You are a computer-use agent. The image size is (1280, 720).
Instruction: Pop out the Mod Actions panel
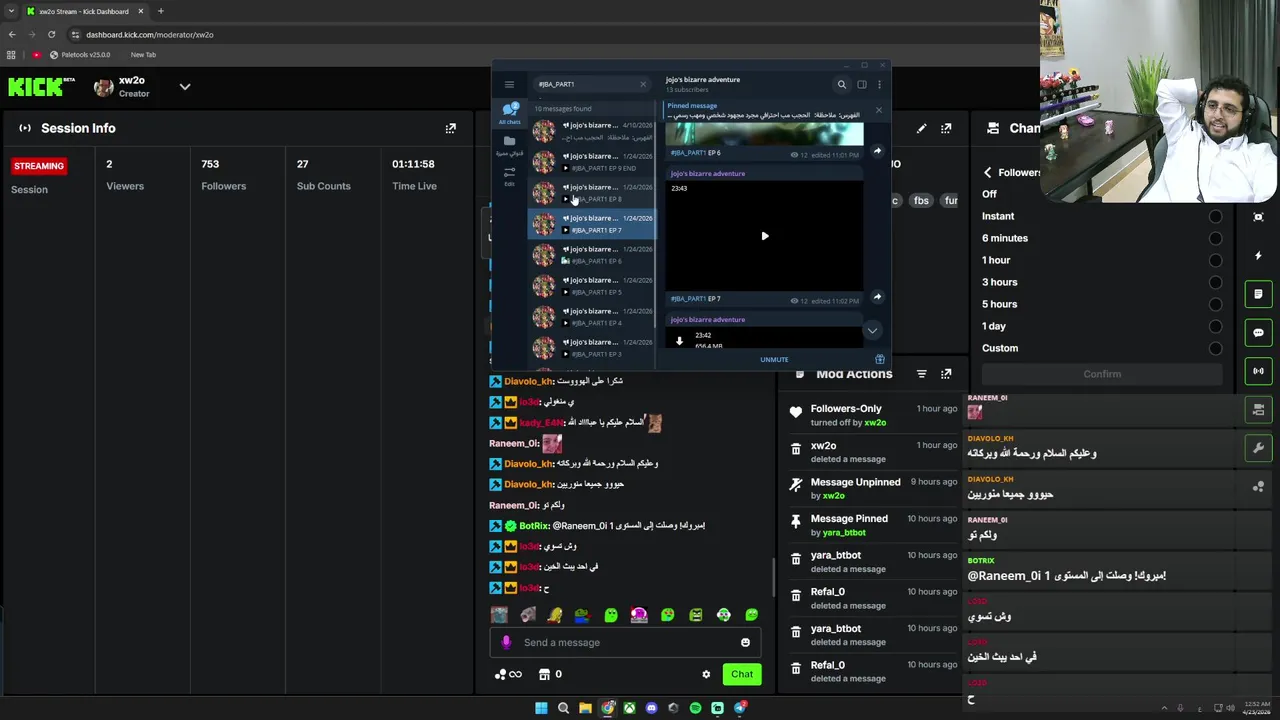point(946,374)
